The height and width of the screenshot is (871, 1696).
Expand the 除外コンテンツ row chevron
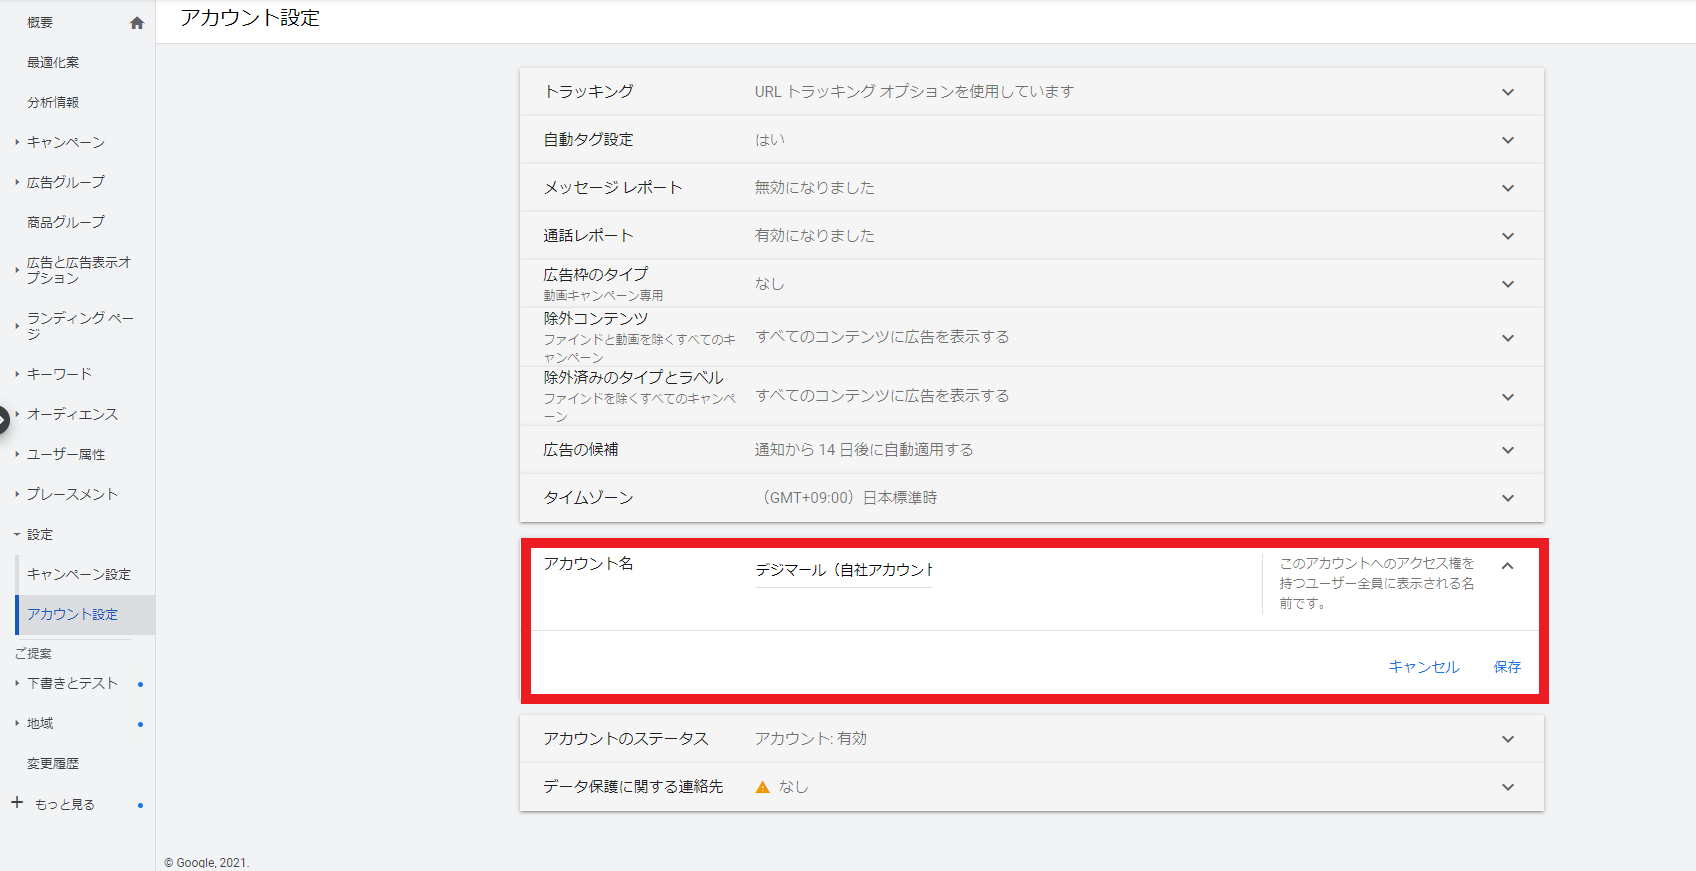point(1508,338)
